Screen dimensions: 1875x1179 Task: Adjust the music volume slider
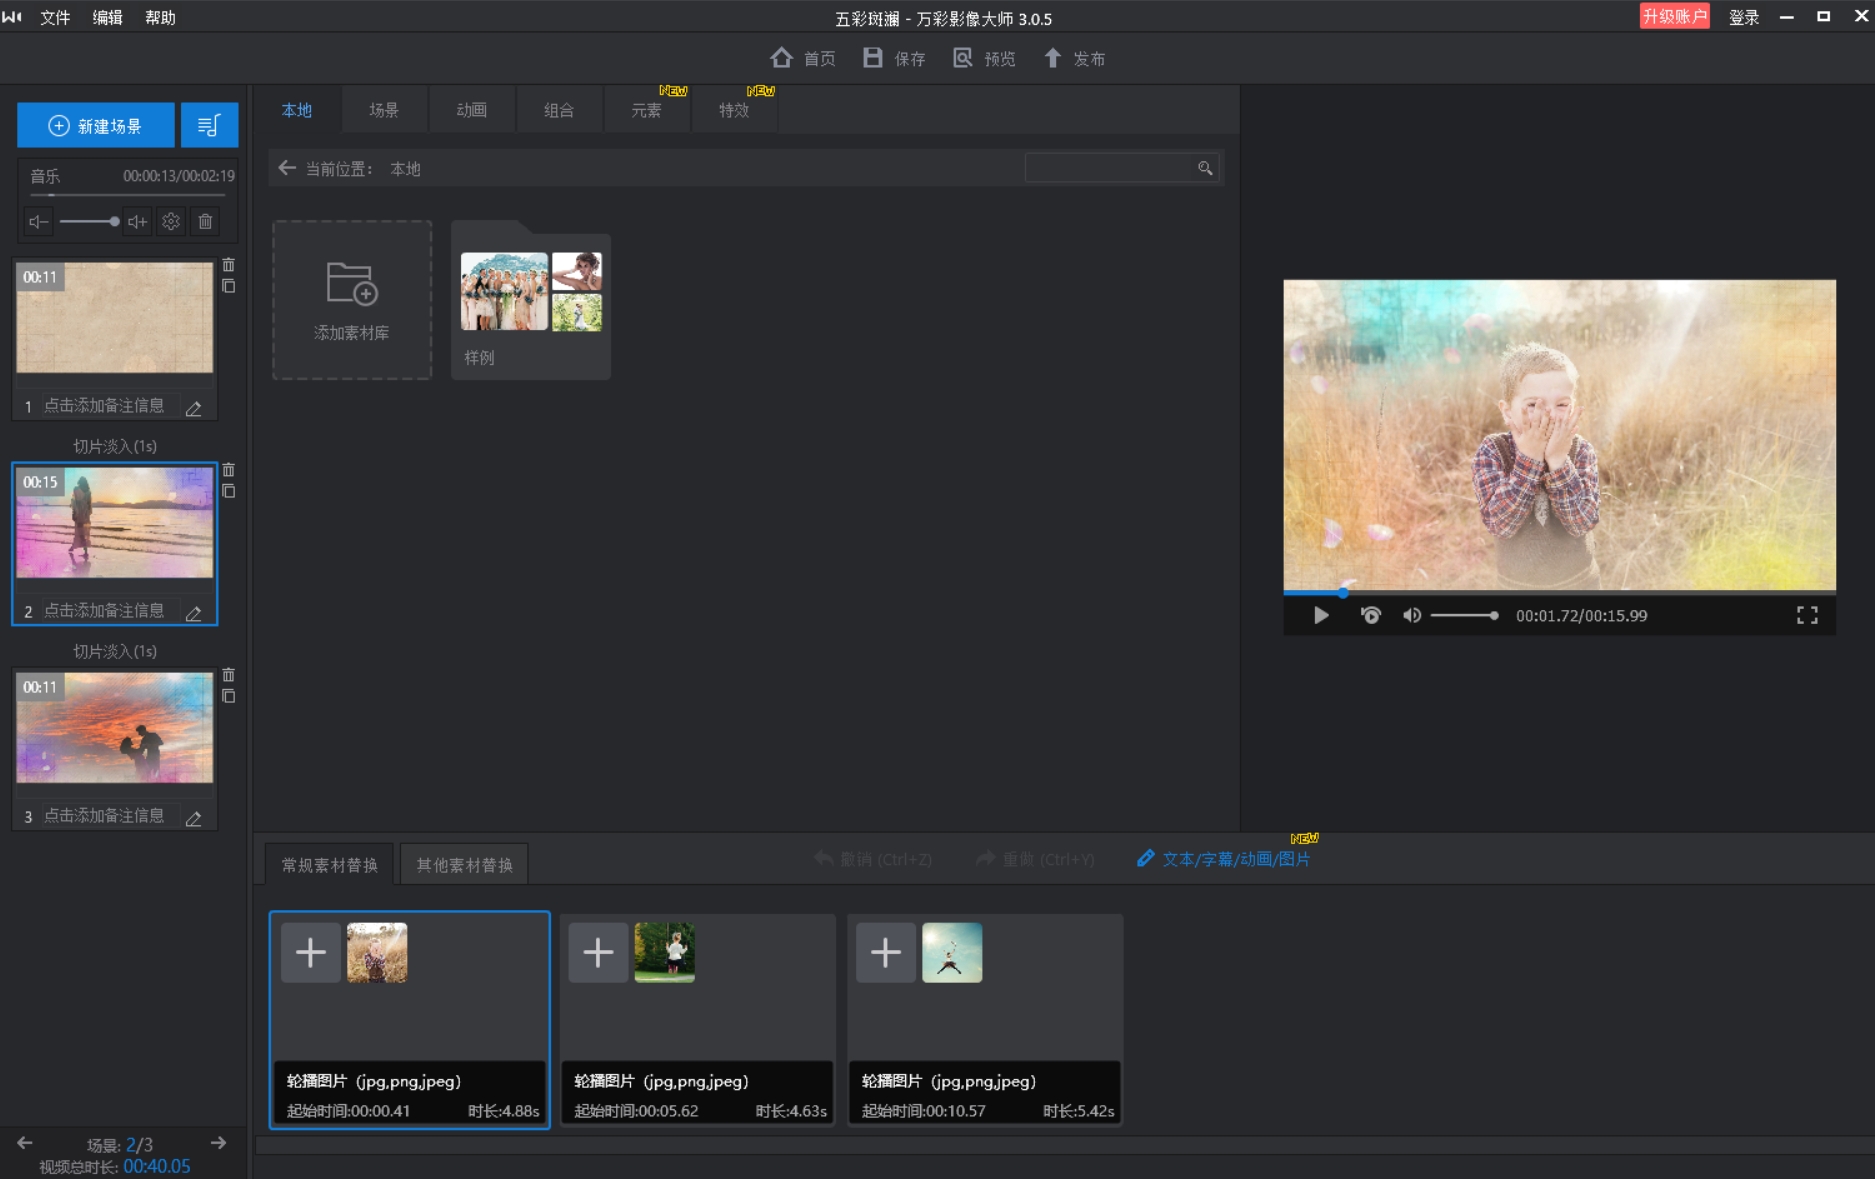(x=89, y=222)
